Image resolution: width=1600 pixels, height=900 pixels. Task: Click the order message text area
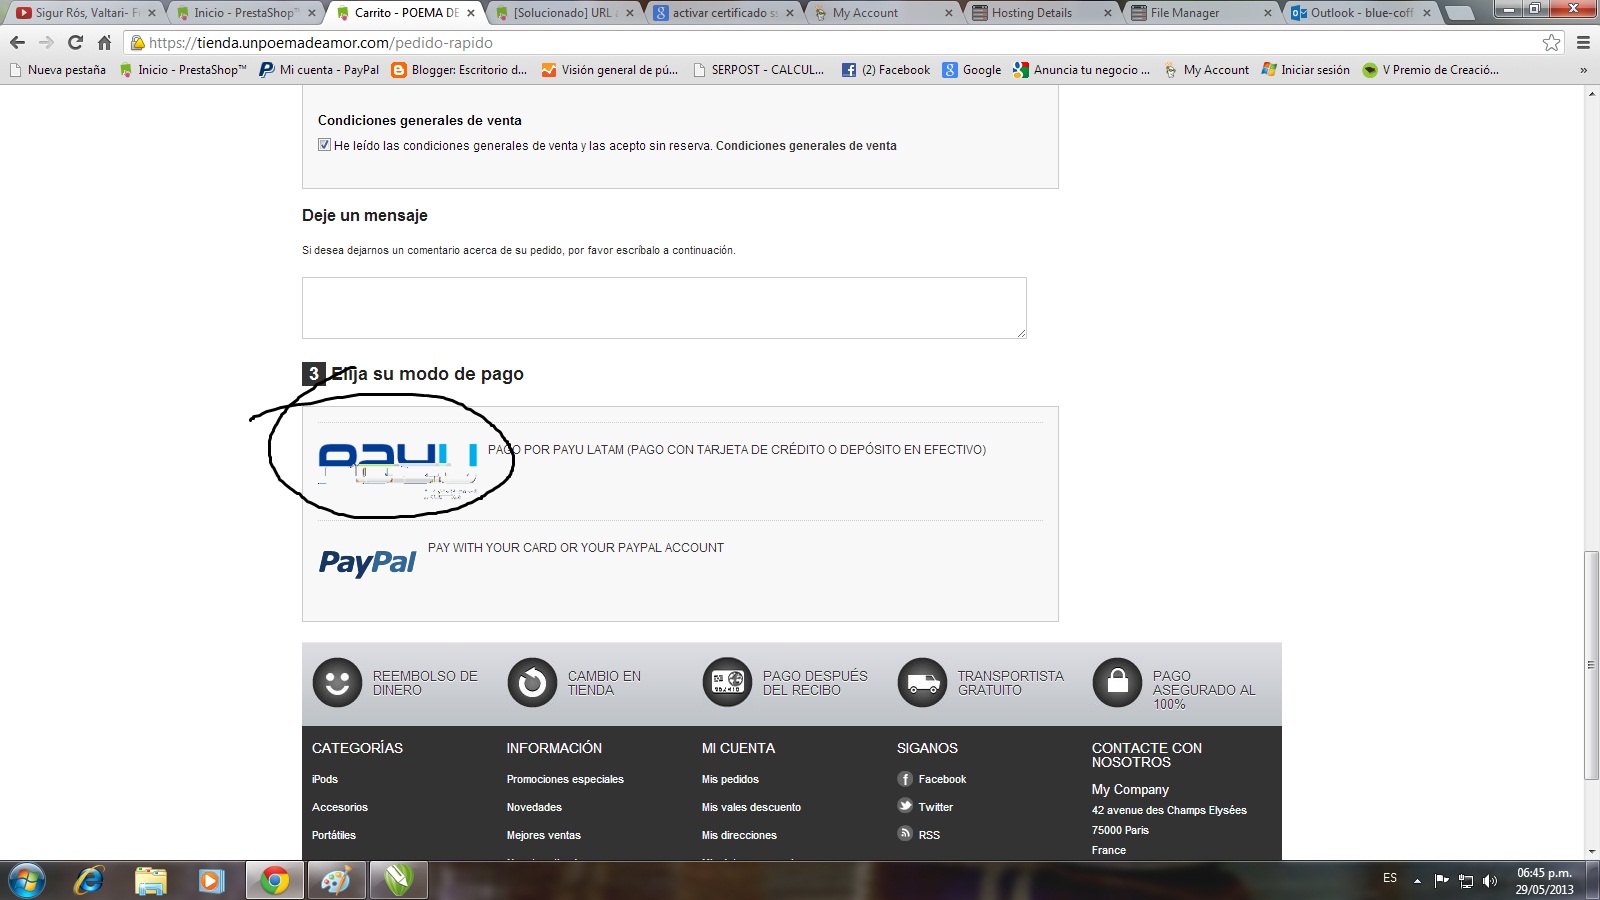(664, 308)
